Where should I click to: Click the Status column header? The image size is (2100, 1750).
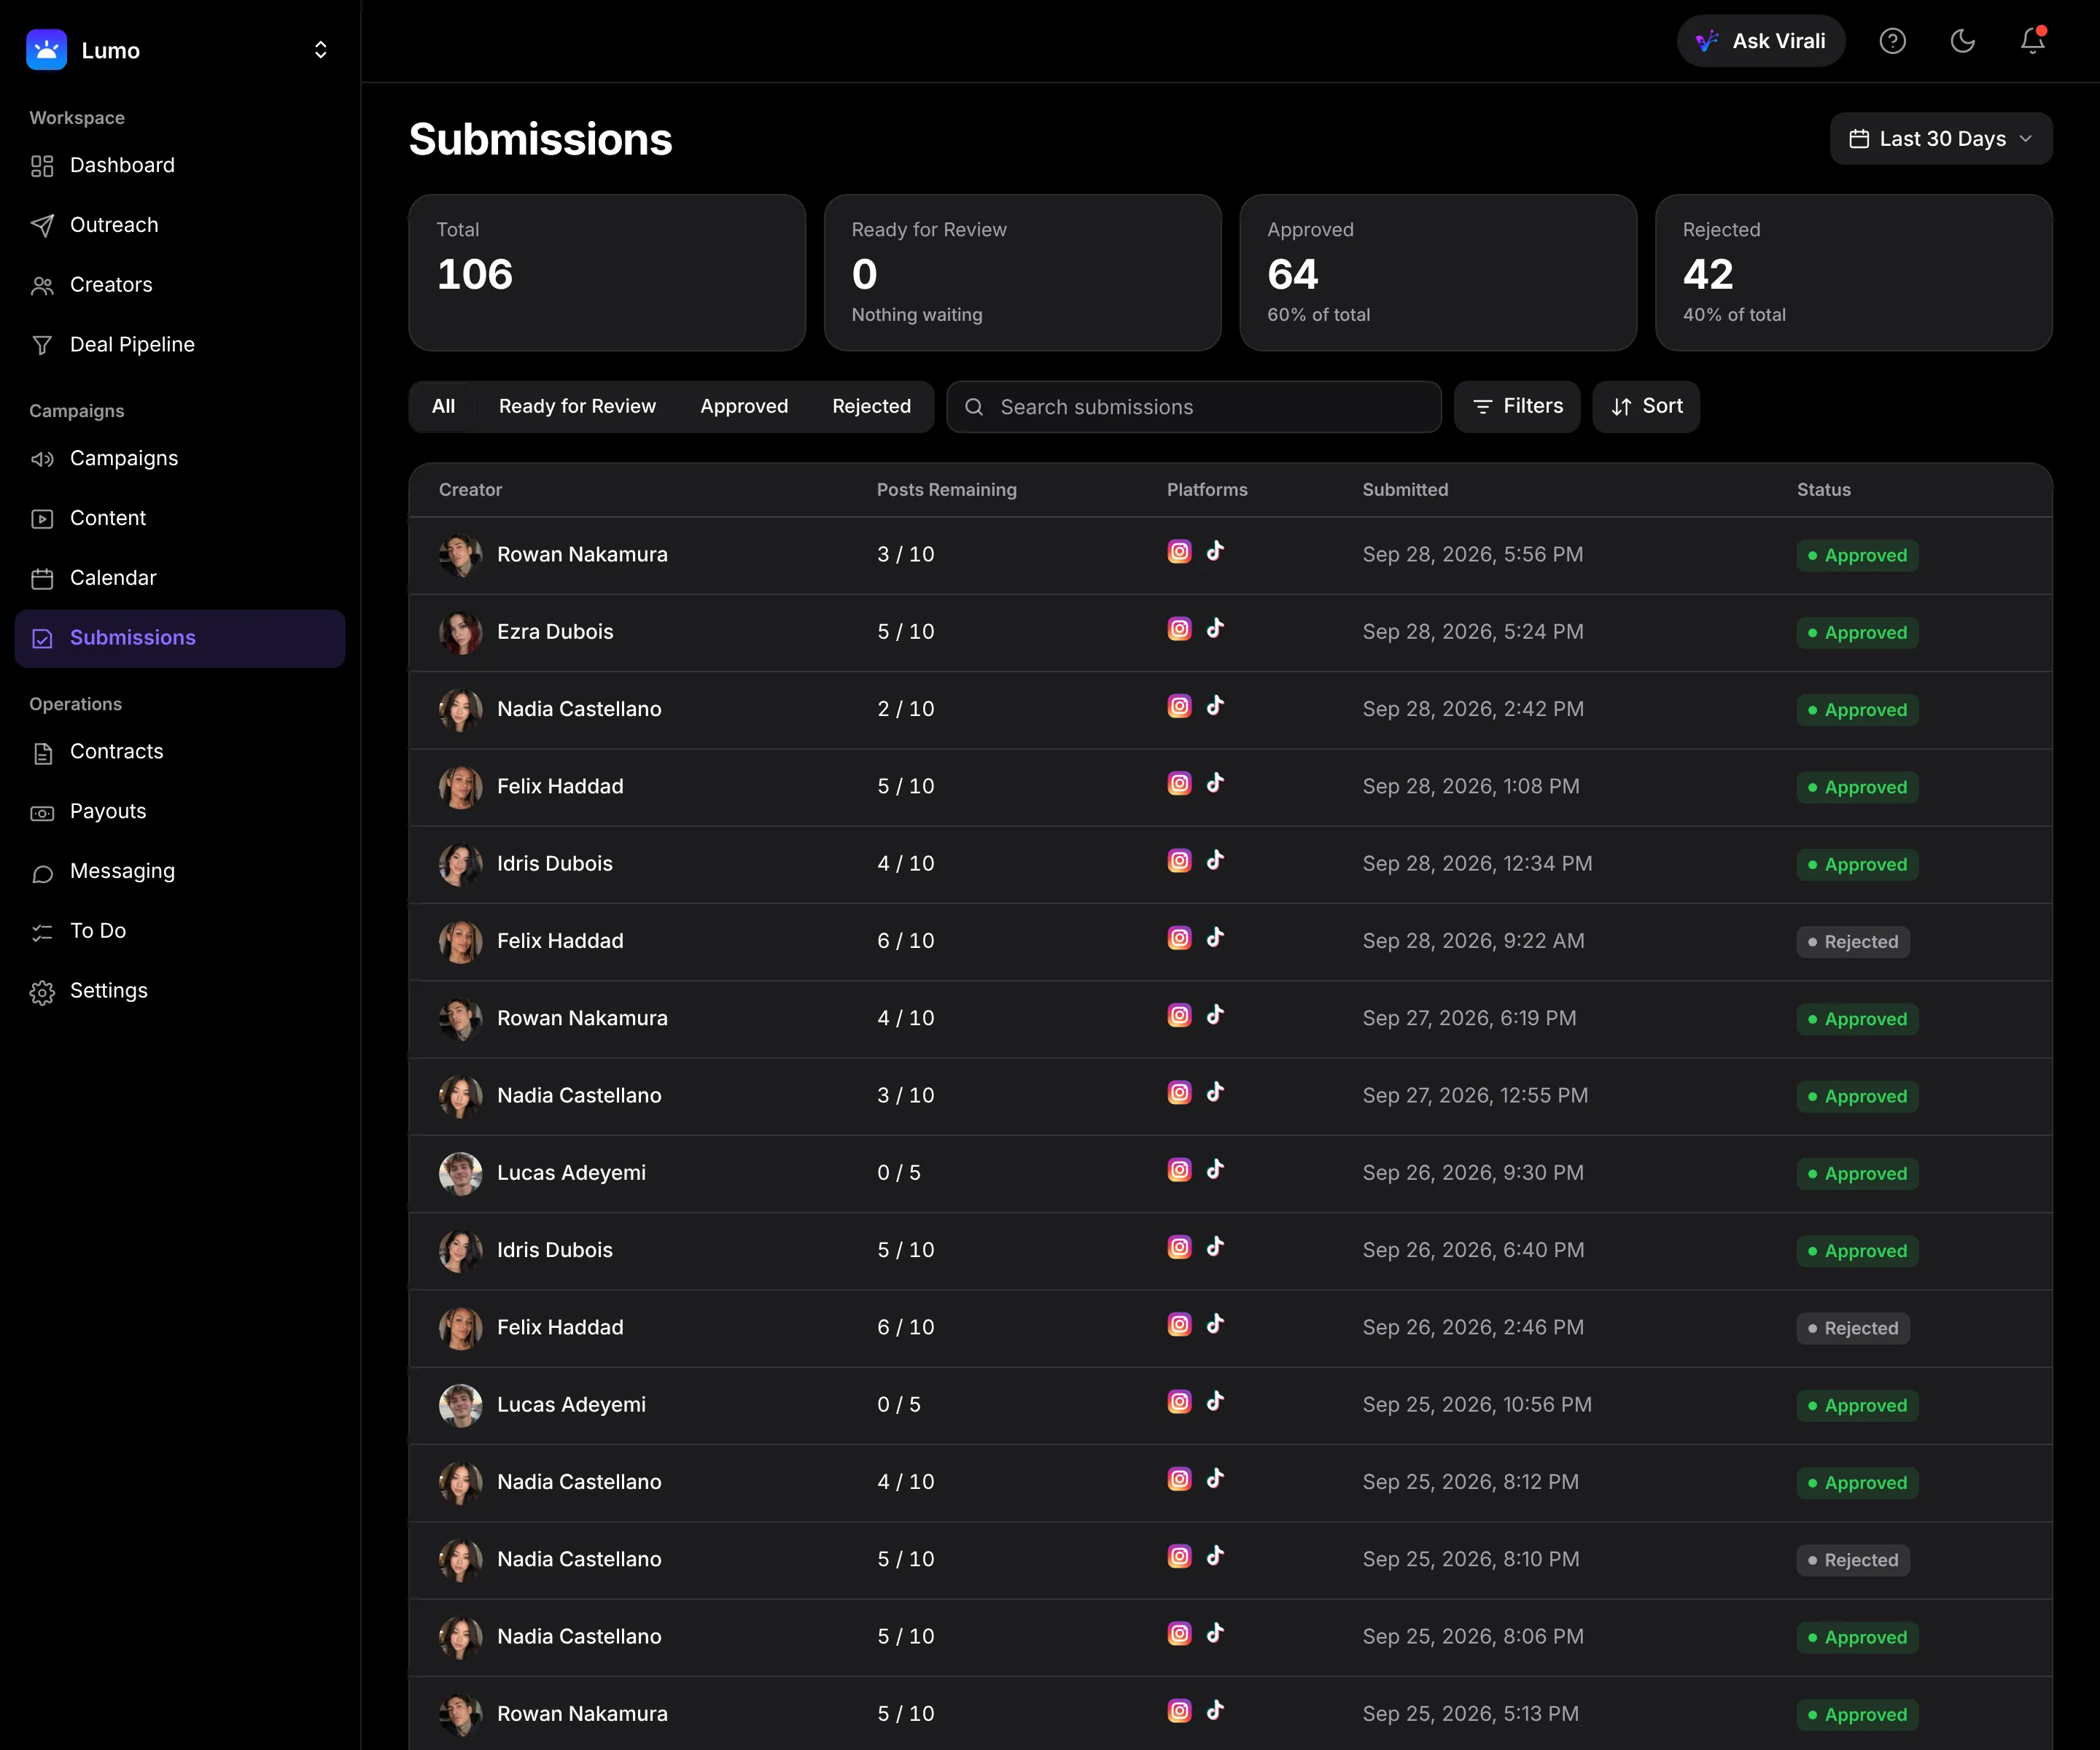(x=1823, y=490)
